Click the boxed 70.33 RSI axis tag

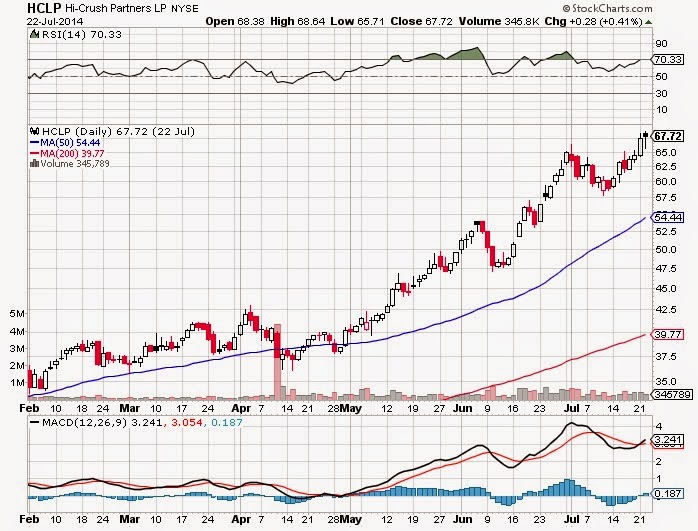[x=667, y=59]
